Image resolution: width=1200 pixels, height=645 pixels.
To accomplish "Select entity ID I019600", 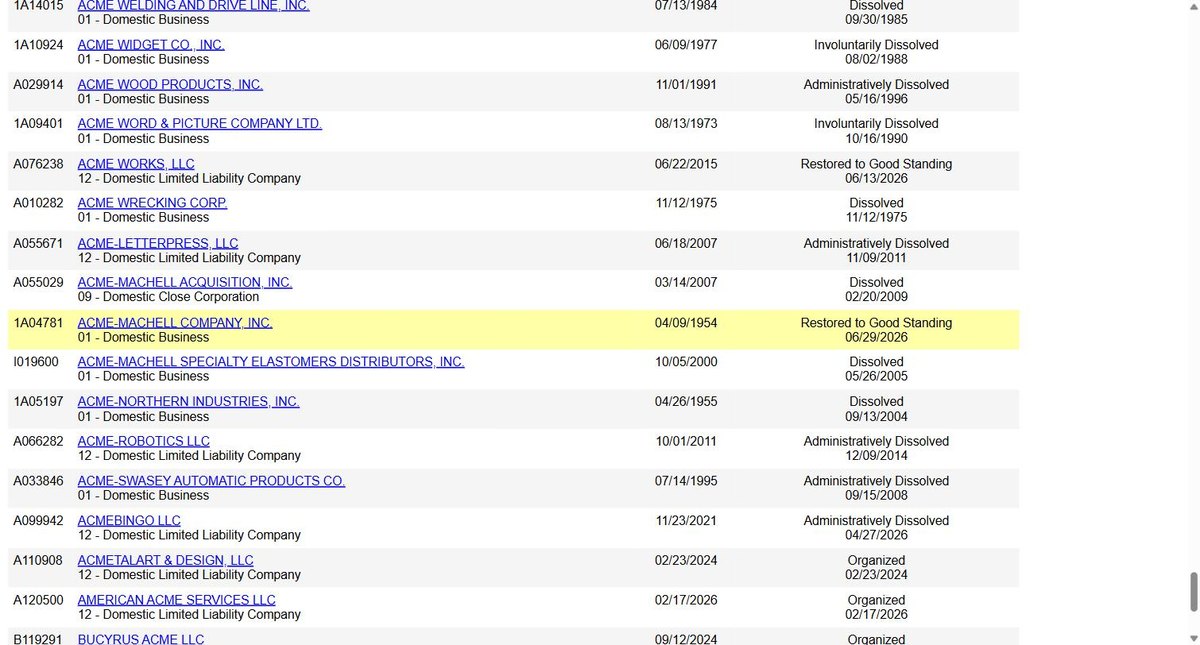I will pyautogui.click(x=36, y=362).
